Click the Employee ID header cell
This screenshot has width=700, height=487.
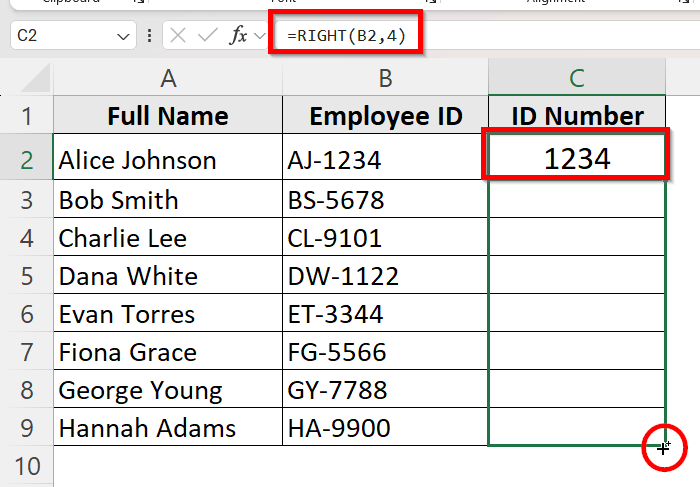tap(385, 116)
